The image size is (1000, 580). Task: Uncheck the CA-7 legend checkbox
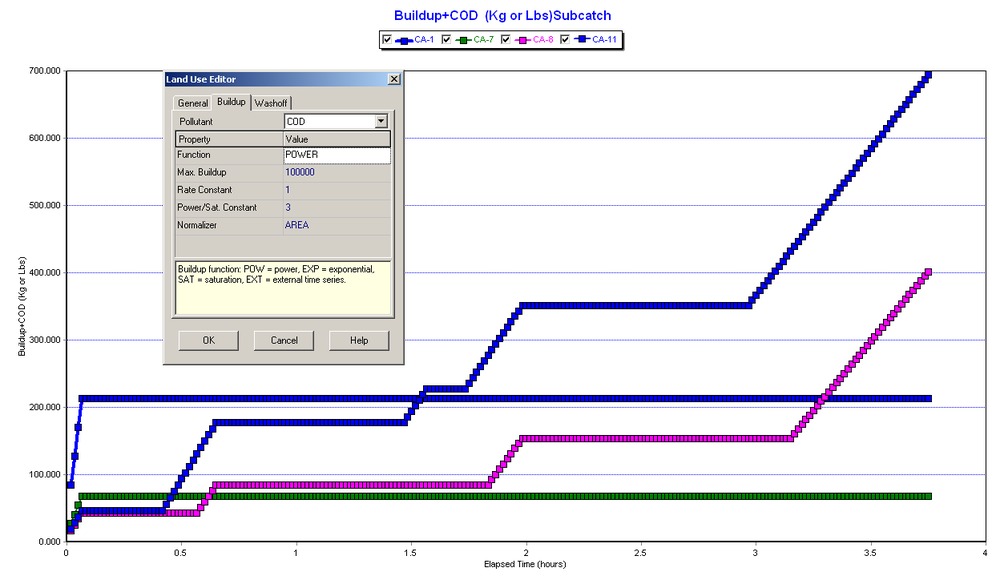[446, 39]
